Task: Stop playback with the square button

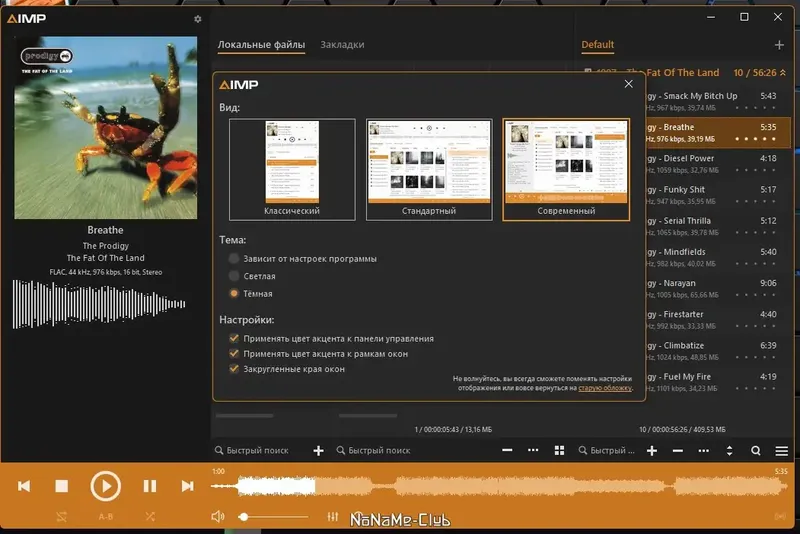Action: pyautogui.click(x=62, y=486)
